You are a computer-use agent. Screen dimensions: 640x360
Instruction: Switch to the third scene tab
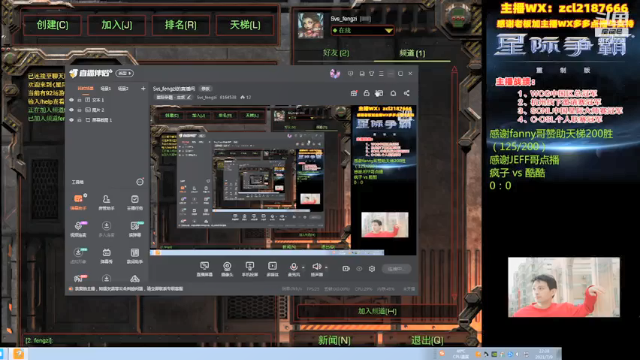[x=123, y=89]
